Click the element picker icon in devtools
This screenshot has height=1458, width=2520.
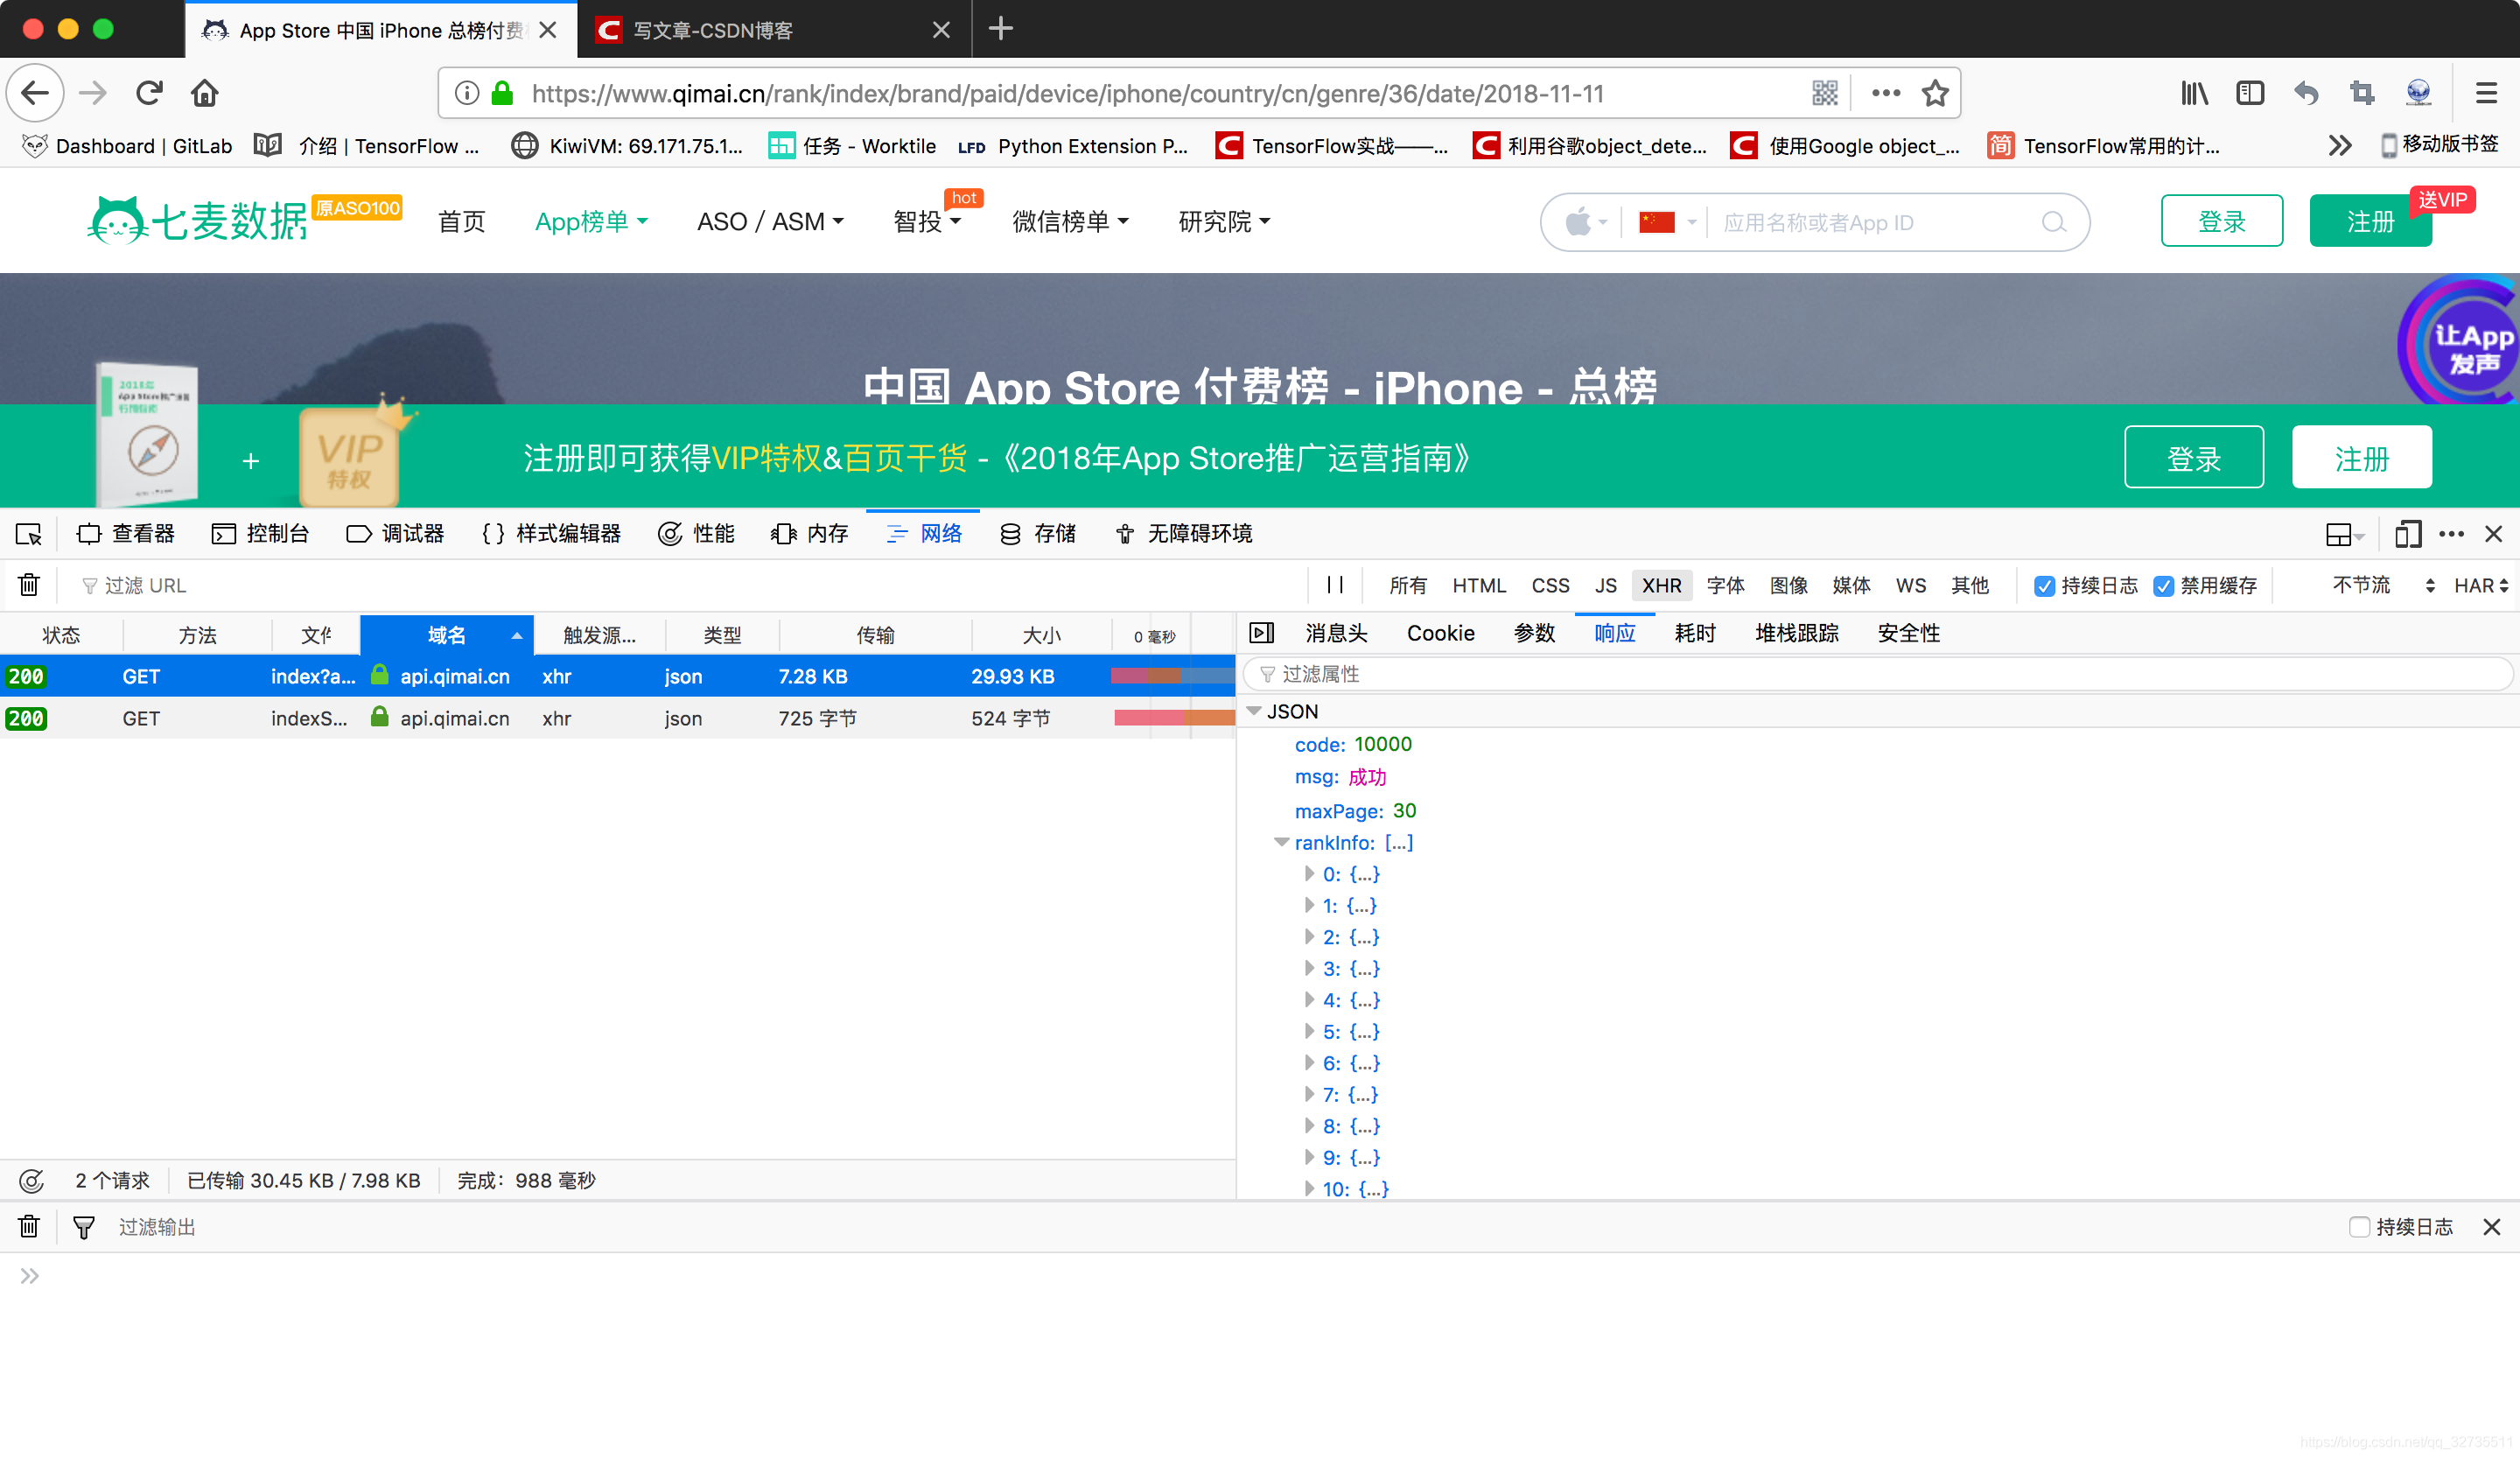[29, 534]
